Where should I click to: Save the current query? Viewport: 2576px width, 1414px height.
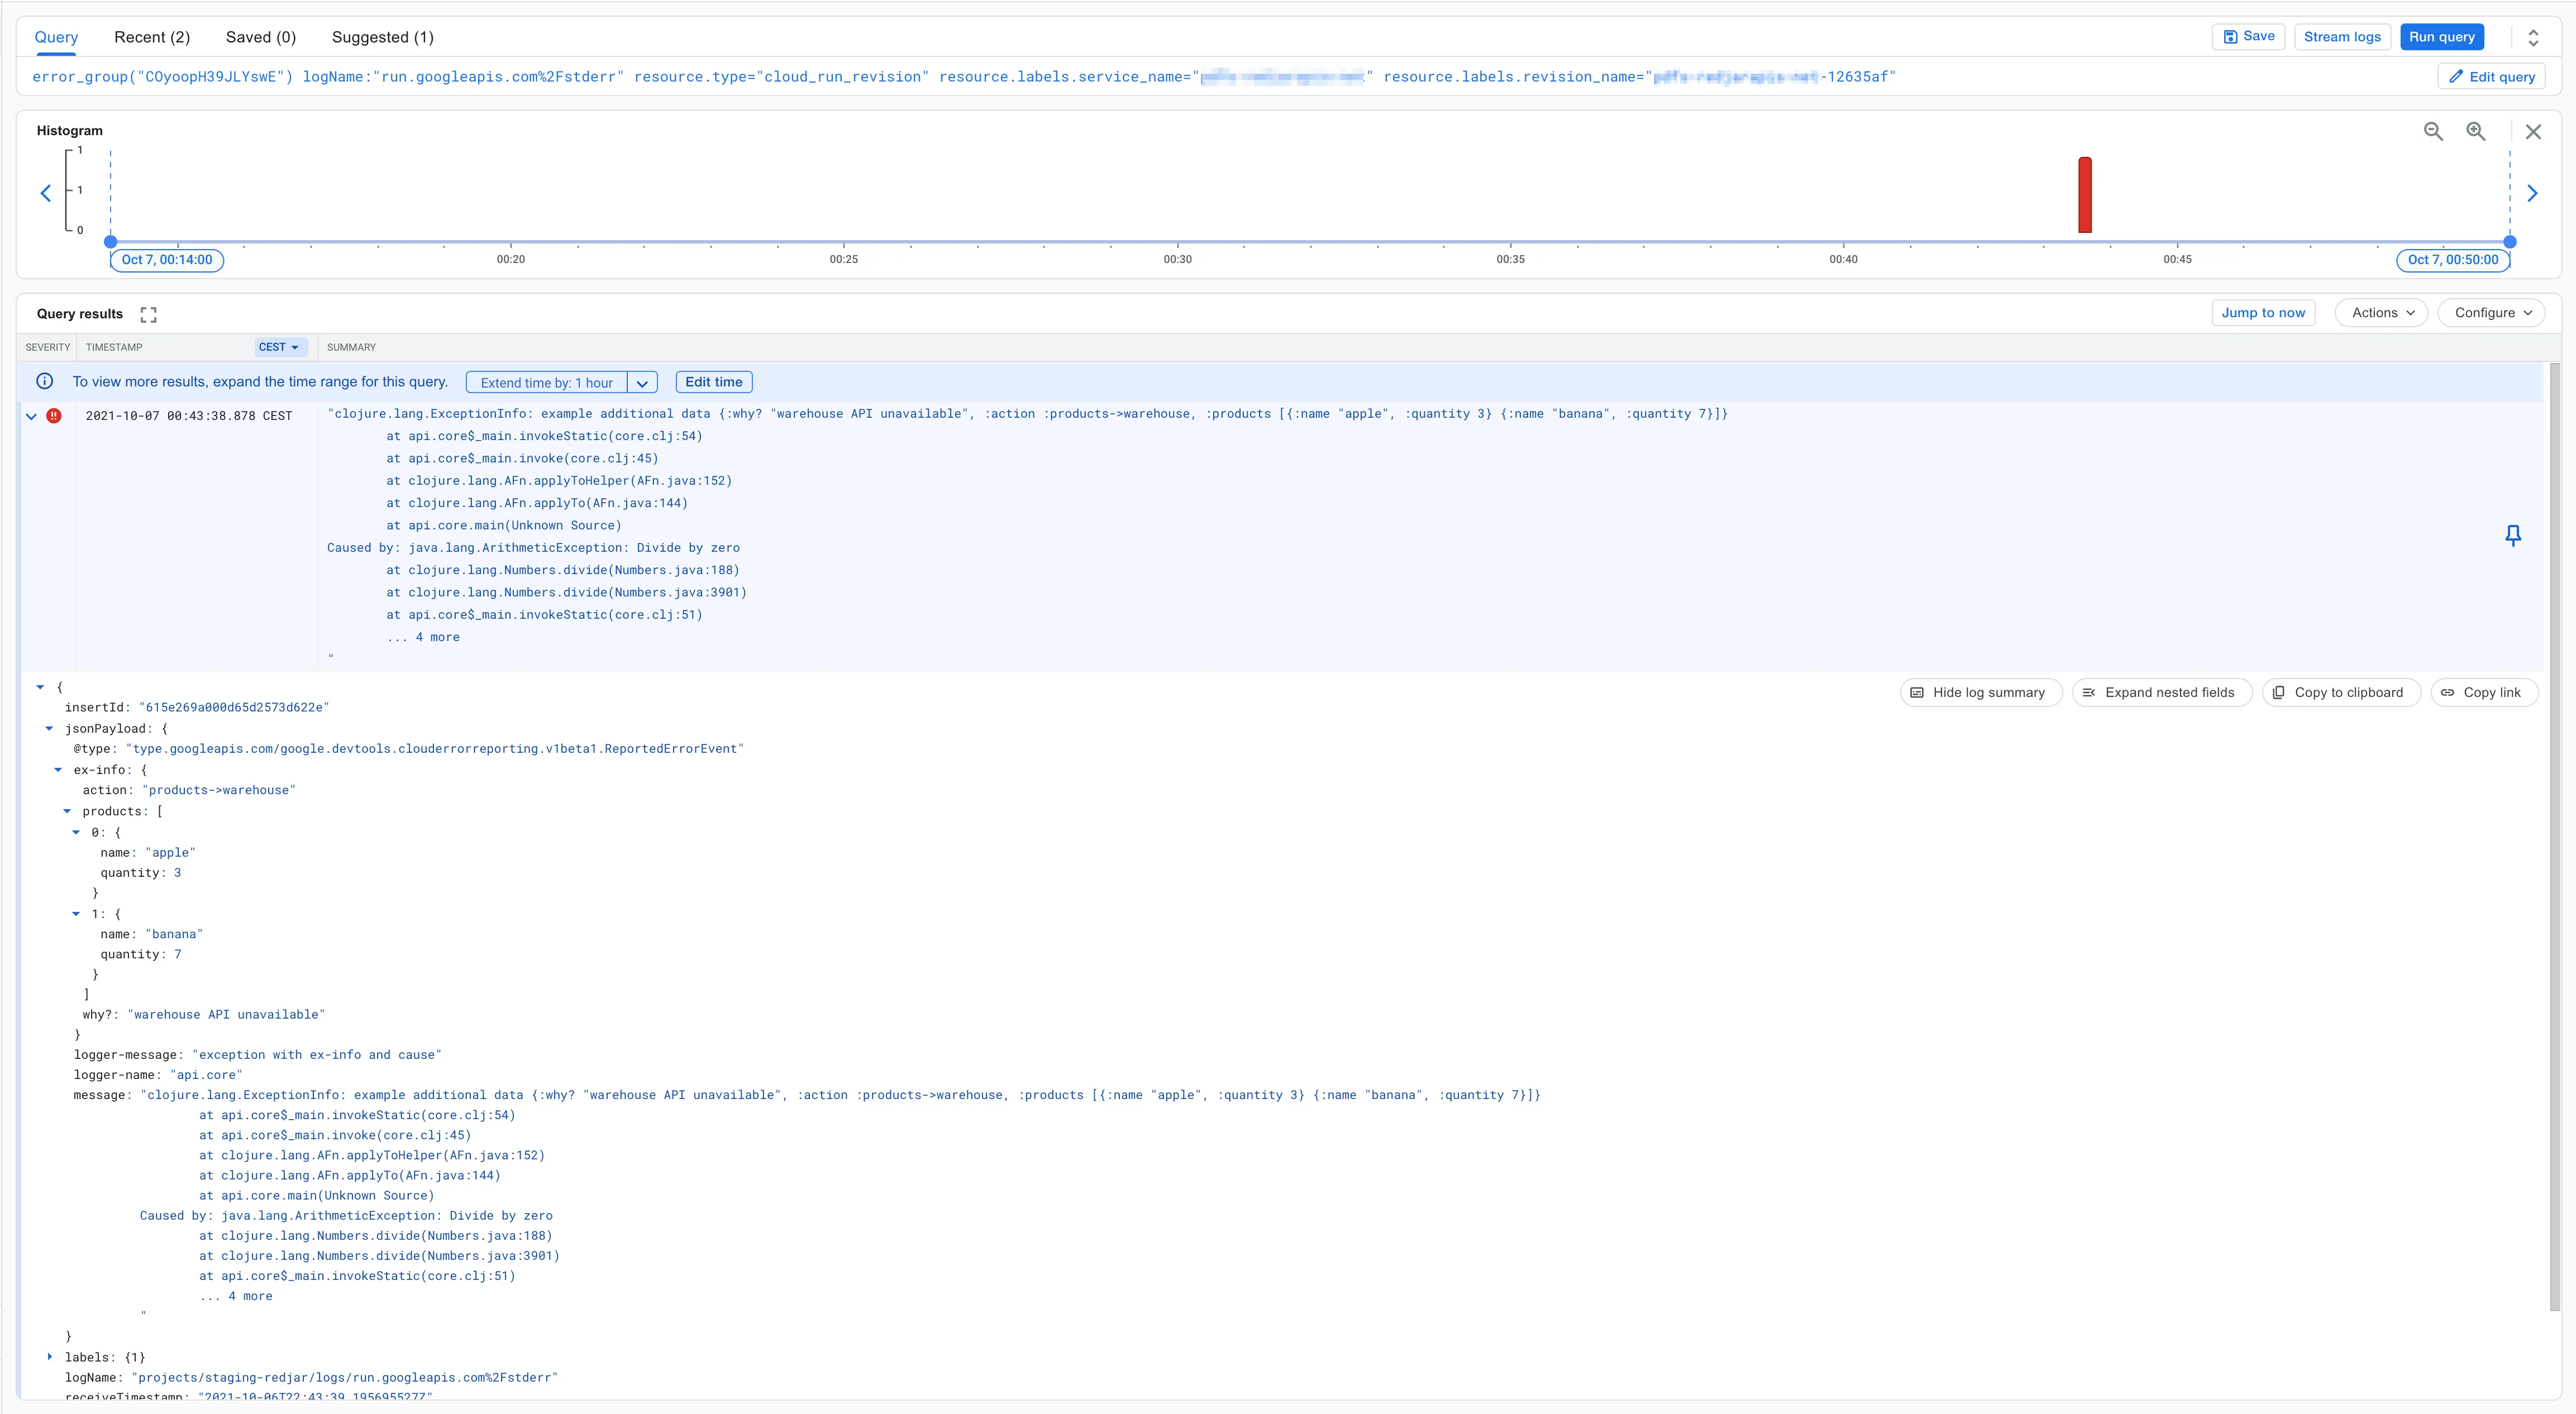click(2248, 37)
